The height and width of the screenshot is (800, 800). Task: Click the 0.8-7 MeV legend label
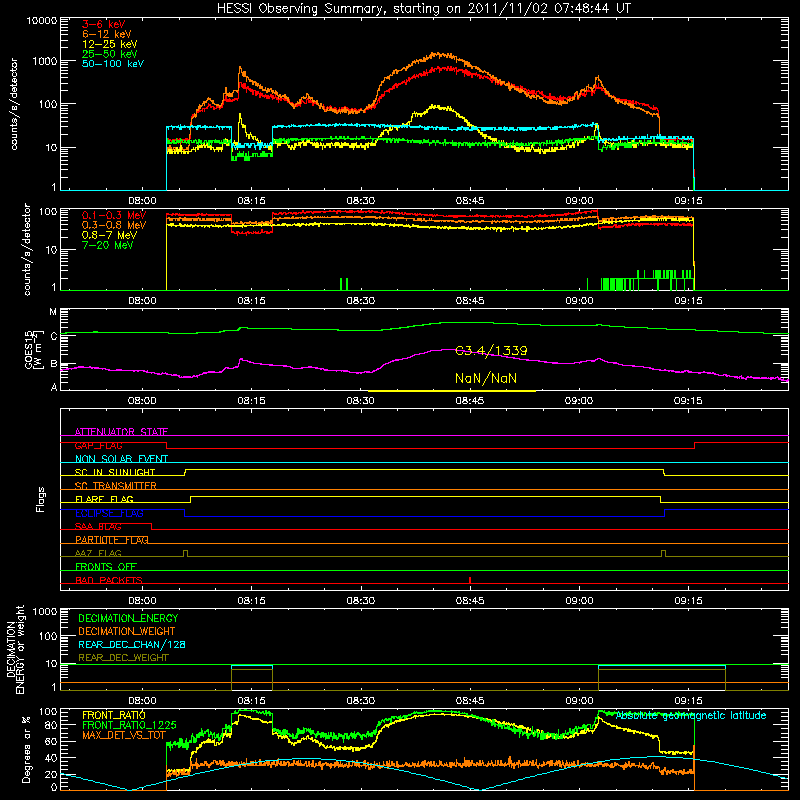(x=109, y=235)
